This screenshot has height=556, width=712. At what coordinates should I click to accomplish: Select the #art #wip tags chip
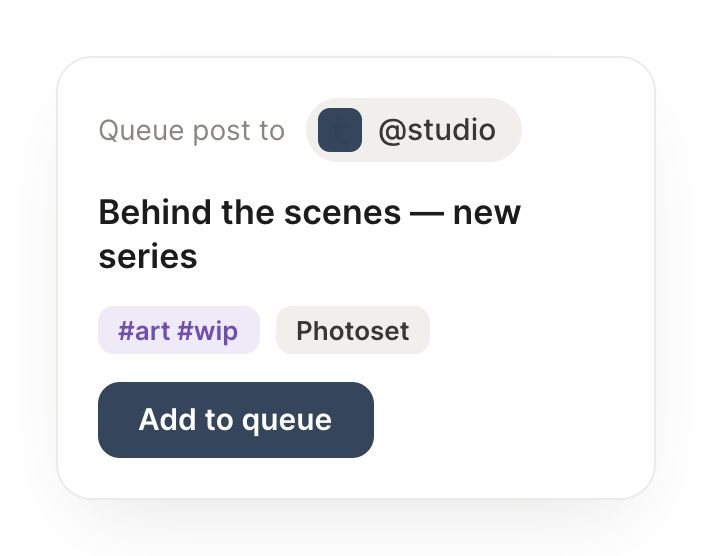179,330
